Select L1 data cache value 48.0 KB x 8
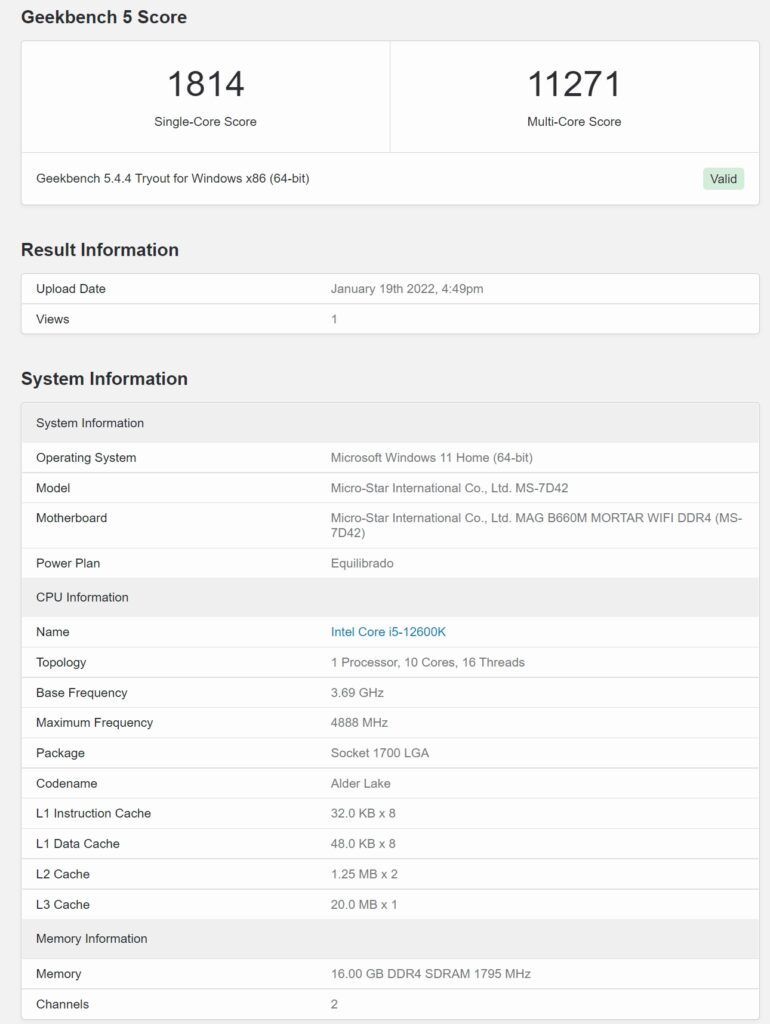This screenshot has width=770, height=1024. [x=363, y=844]
